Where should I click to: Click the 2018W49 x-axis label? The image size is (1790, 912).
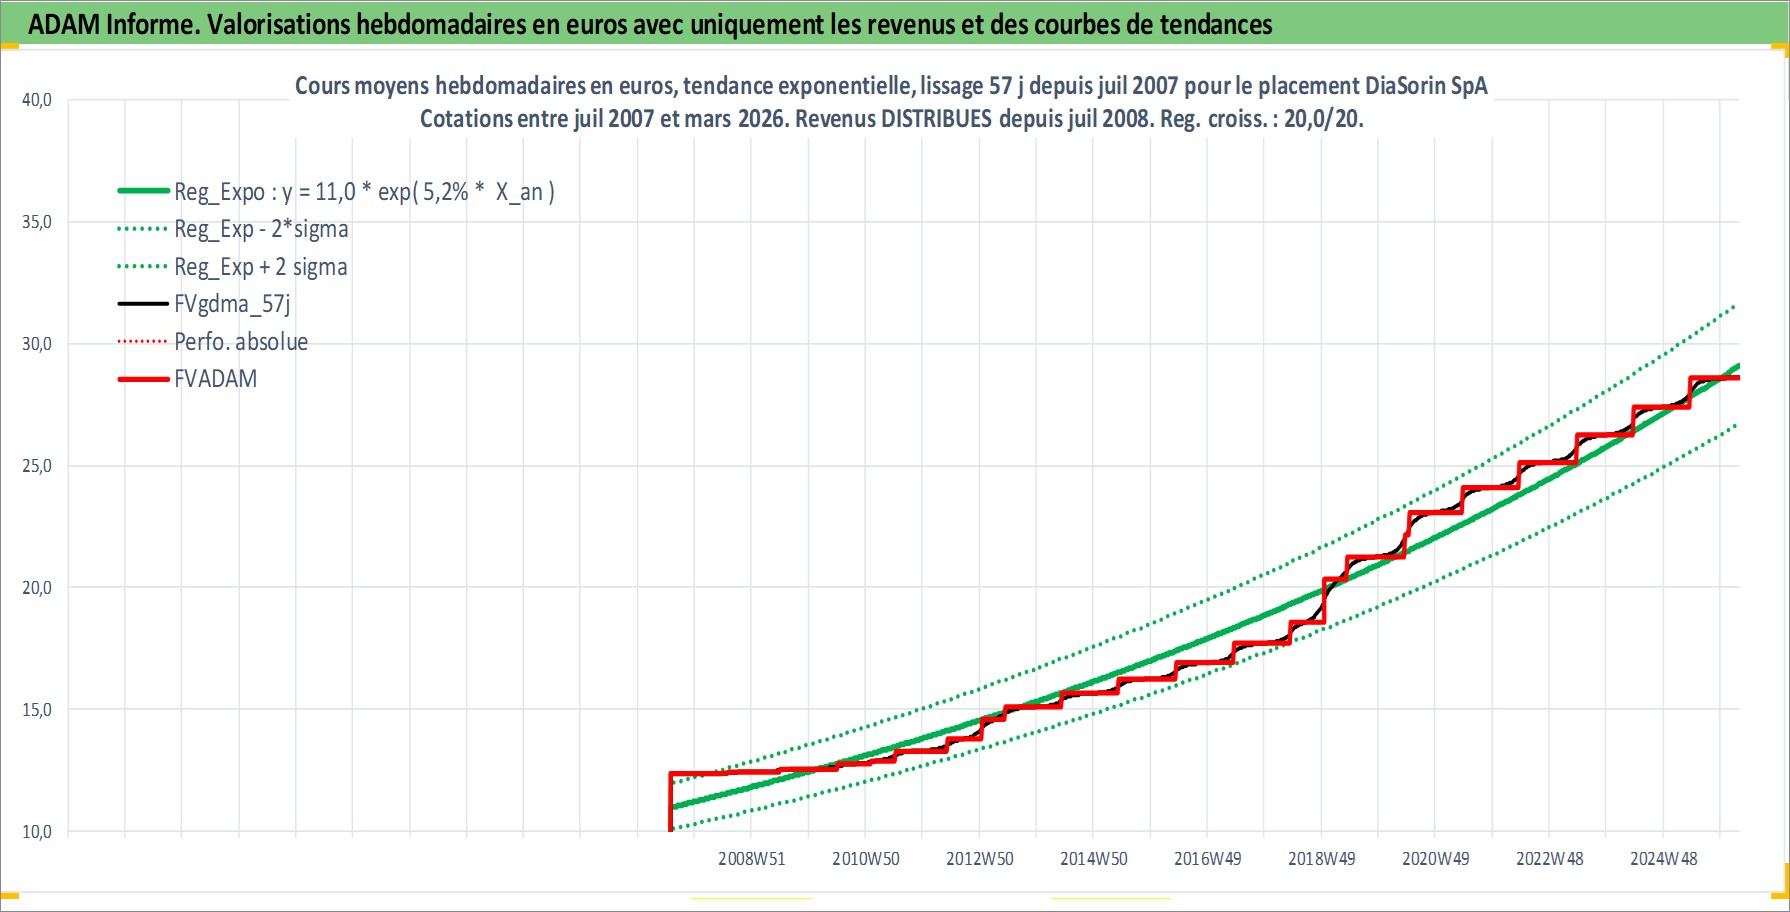pyautogui.click(x=1322, y=859)
